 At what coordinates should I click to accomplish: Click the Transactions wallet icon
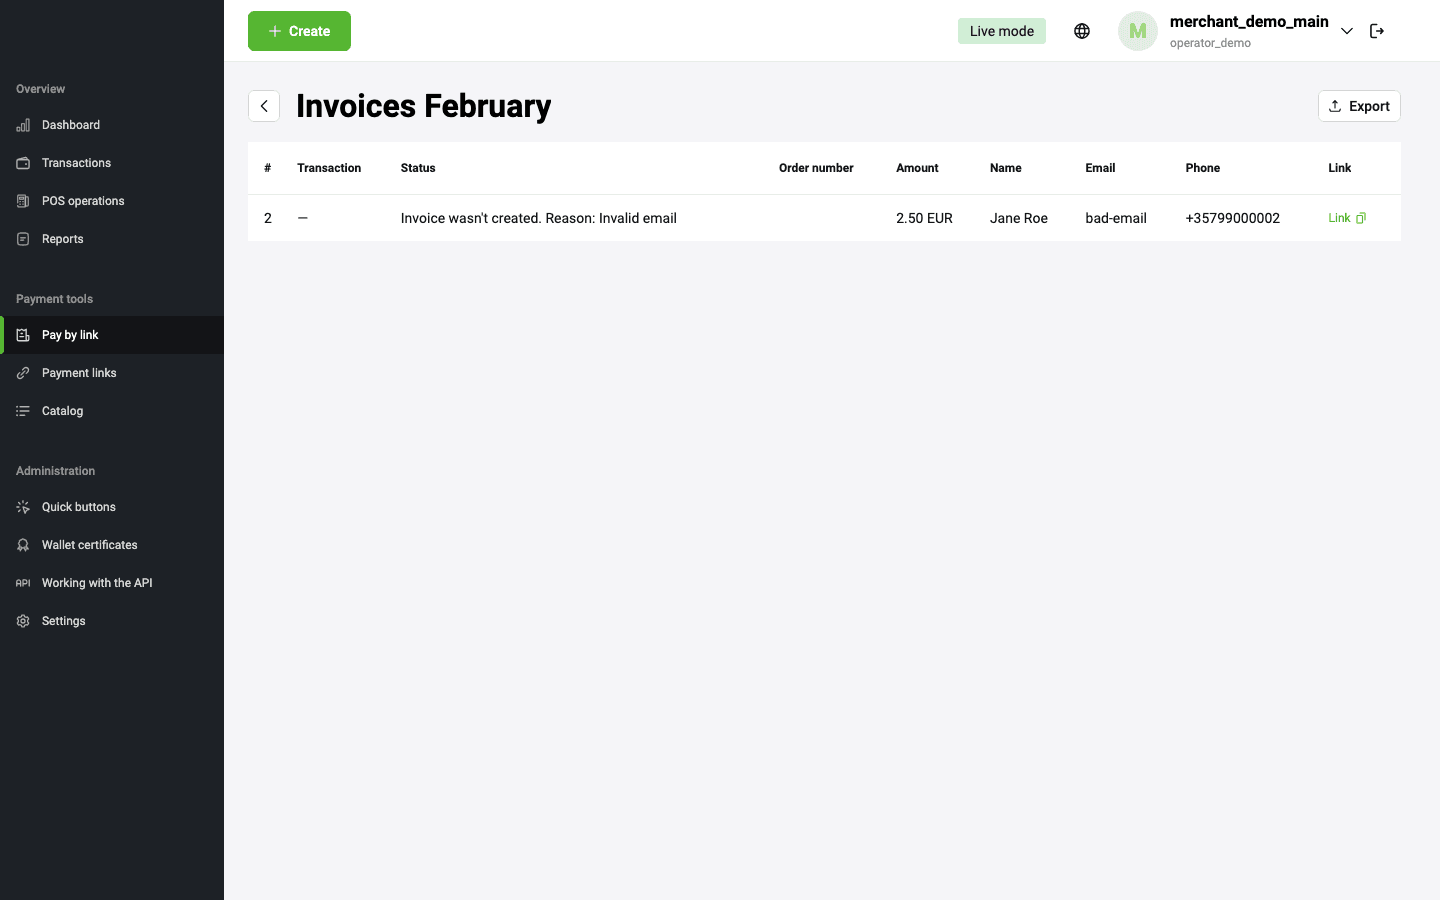click(x=23, y=163)
